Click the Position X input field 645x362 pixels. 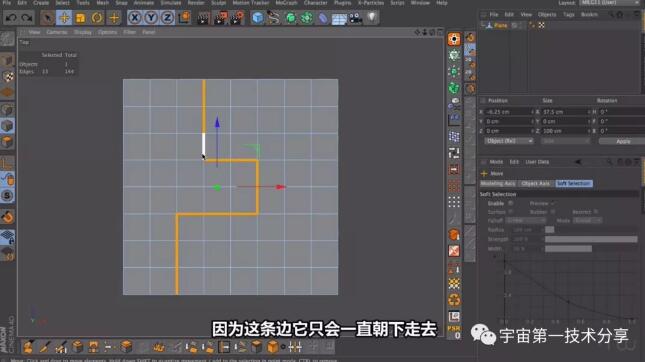tap(508, 112)
